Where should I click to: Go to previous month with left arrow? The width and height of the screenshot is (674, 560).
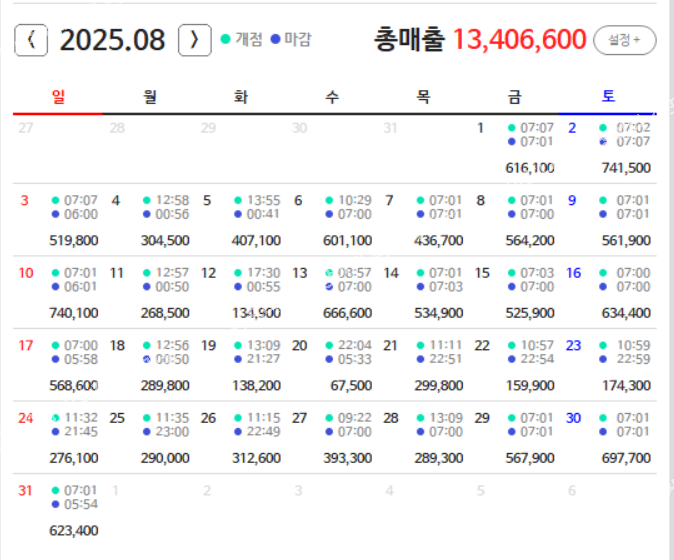pyautogui.click(x=31, y=40)
